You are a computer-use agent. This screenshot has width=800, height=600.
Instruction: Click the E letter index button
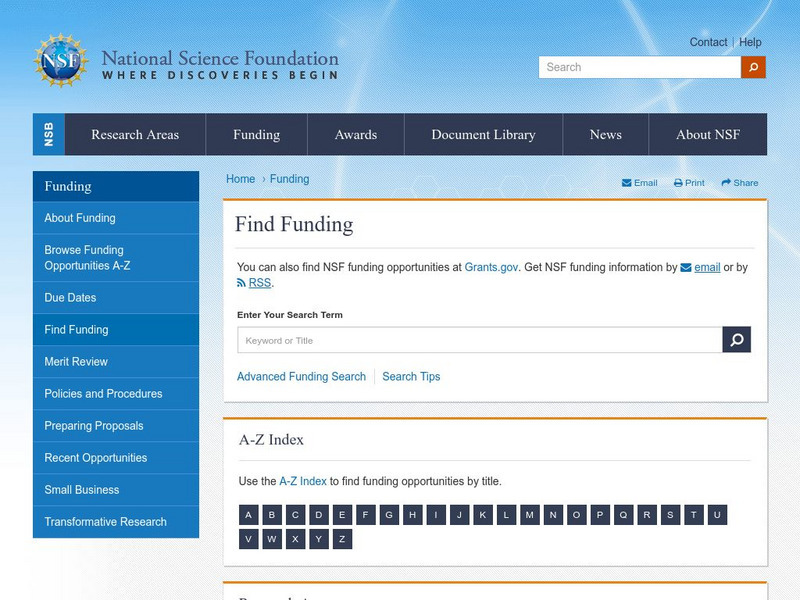tap(342, 515)
